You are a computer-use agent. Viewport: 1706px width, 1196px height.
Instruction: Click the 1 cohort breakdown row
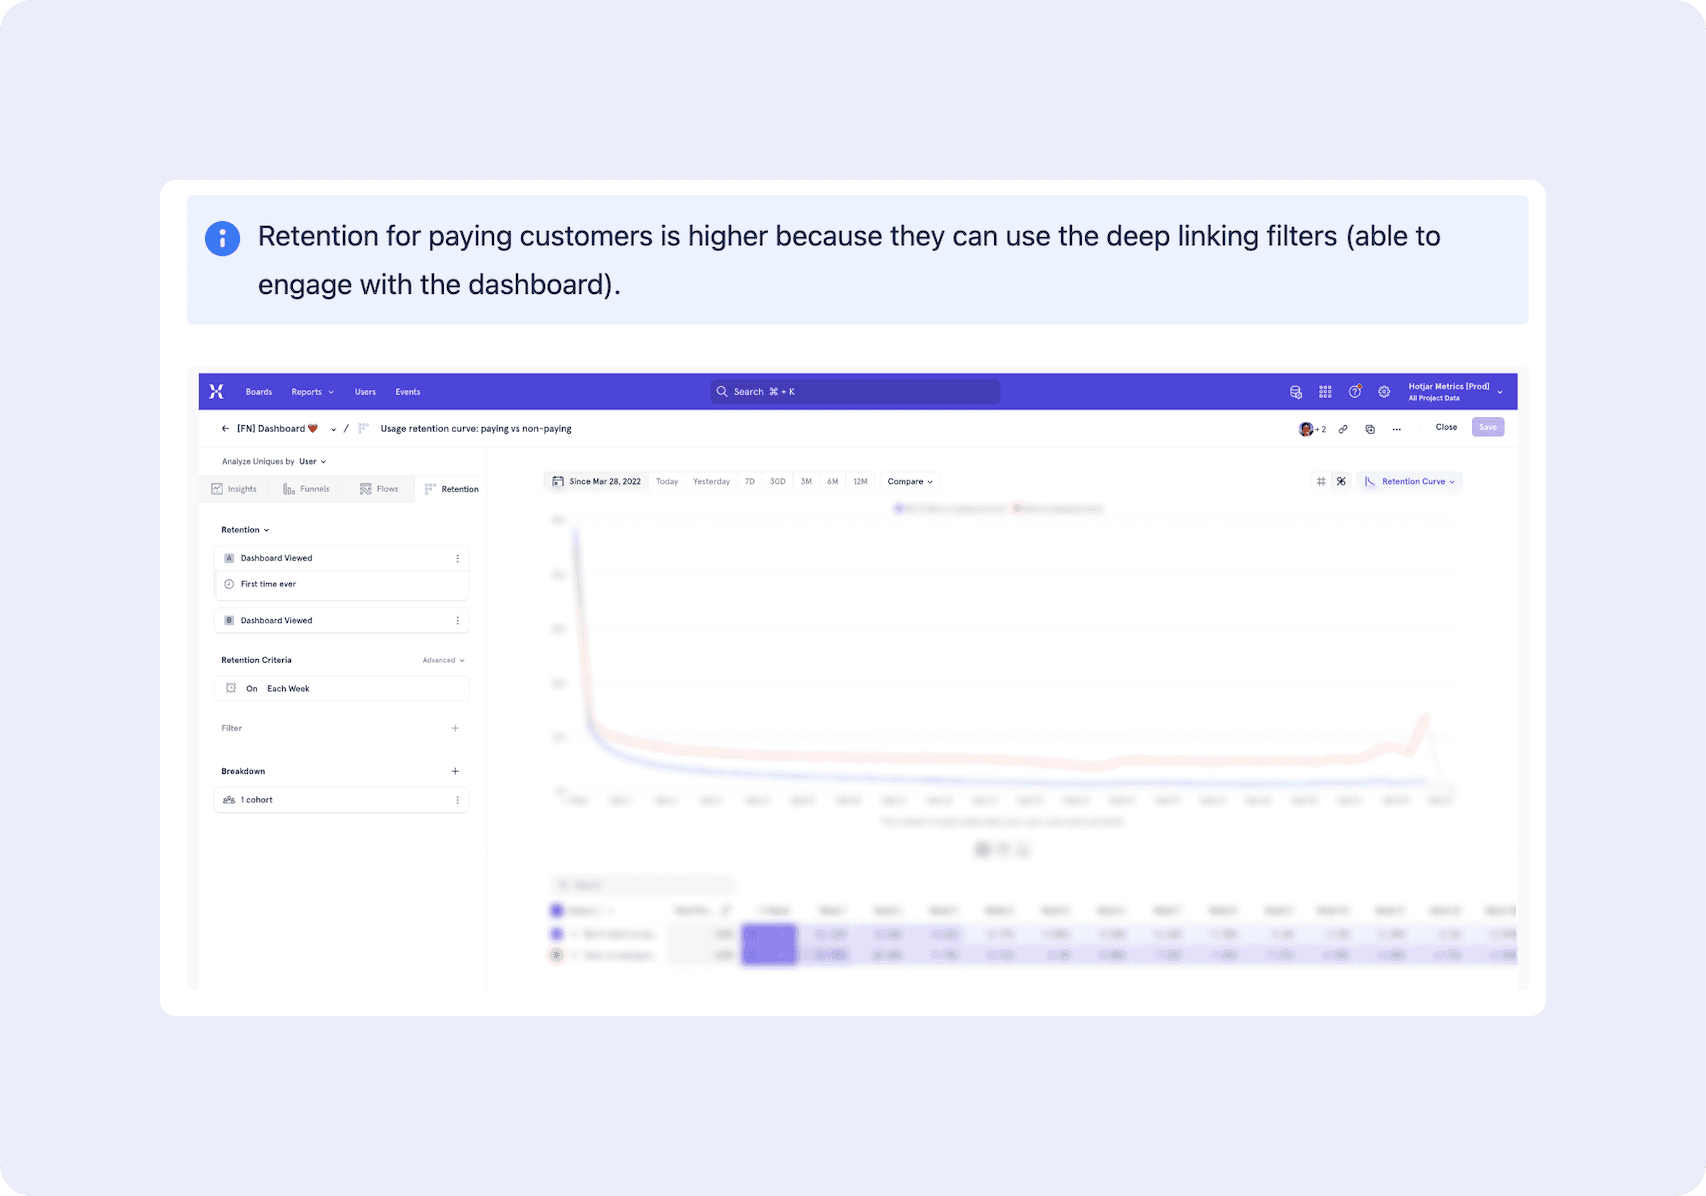[x=341, y=800]
